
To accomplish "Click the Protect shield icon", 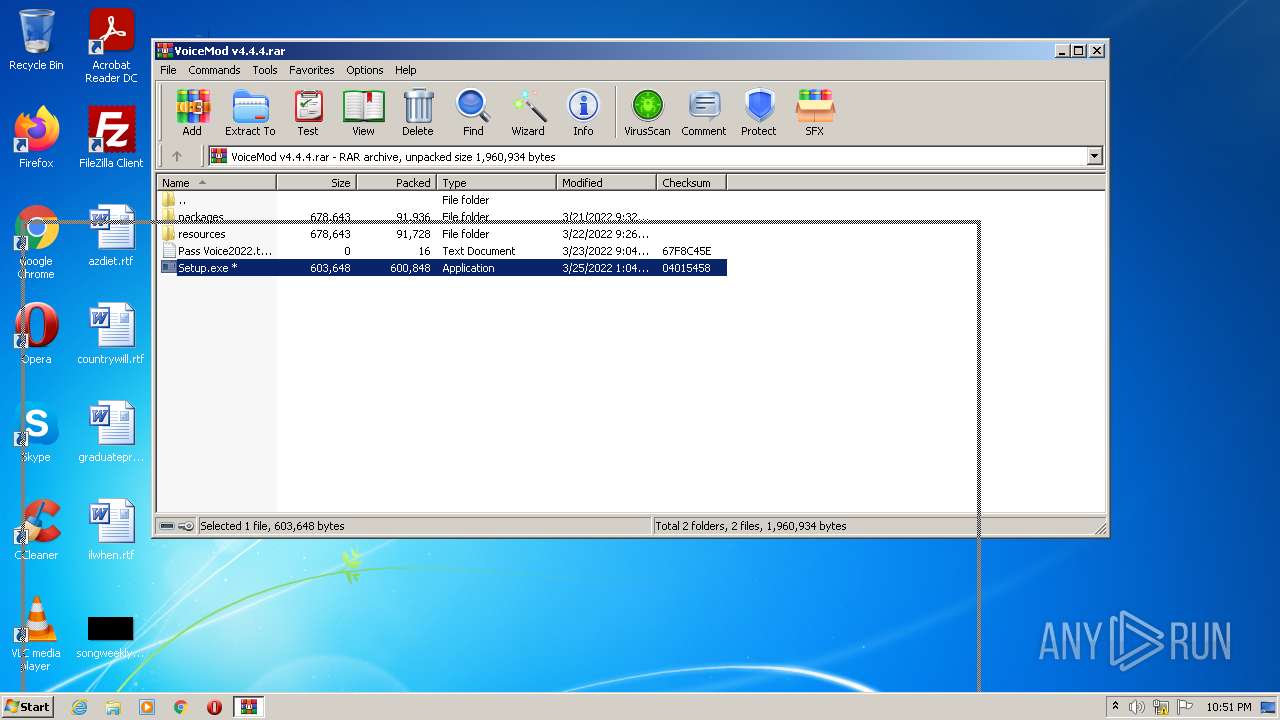I will (x=759, y=112).
